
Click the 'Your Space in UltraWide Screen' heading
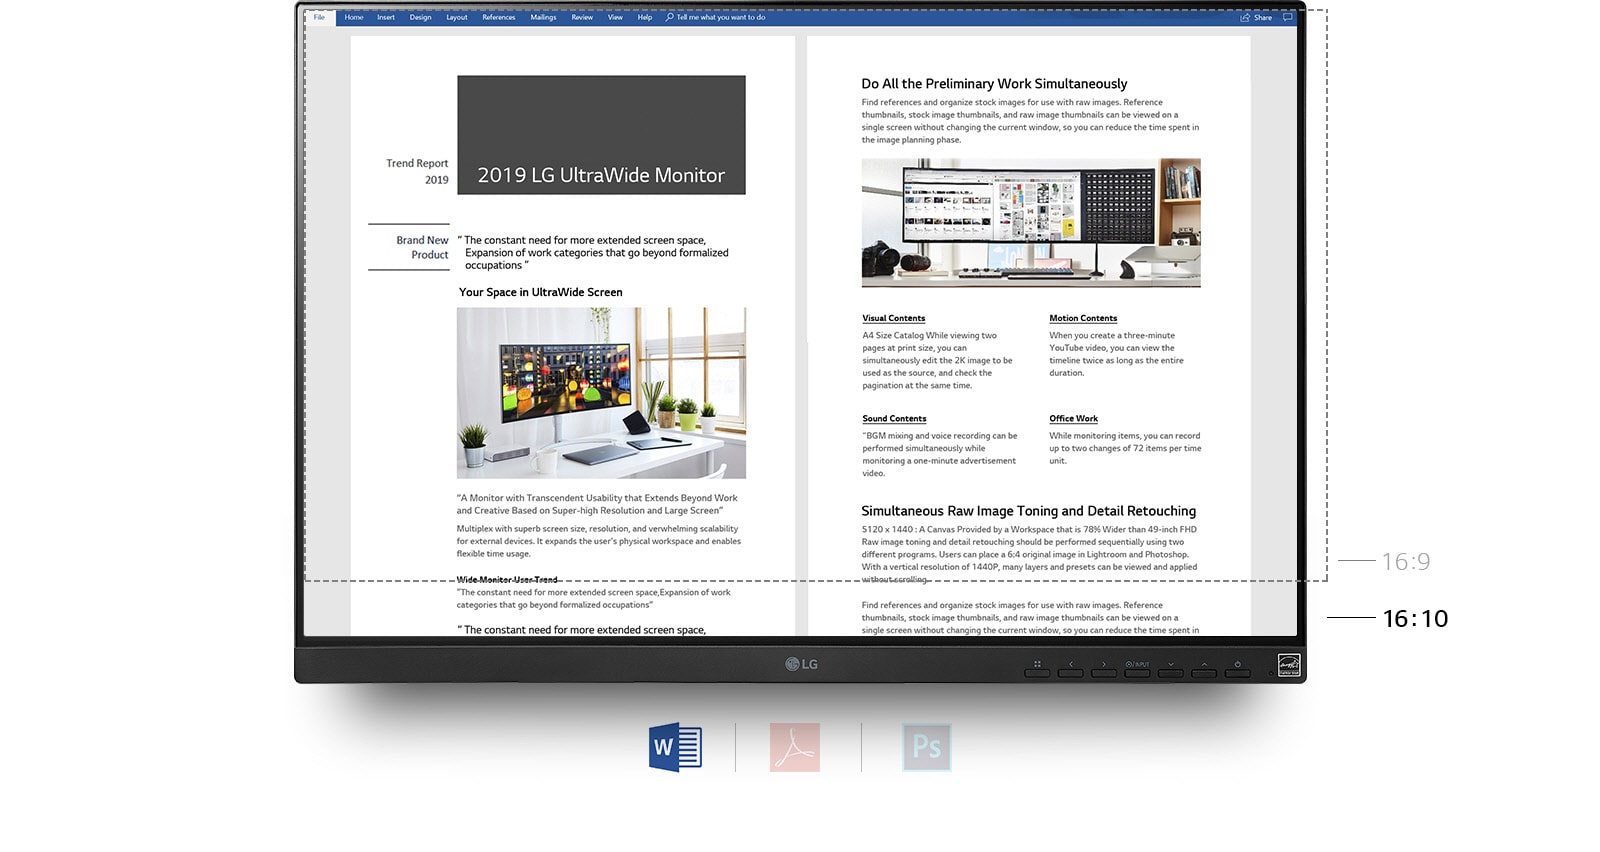tap(540, 292)
